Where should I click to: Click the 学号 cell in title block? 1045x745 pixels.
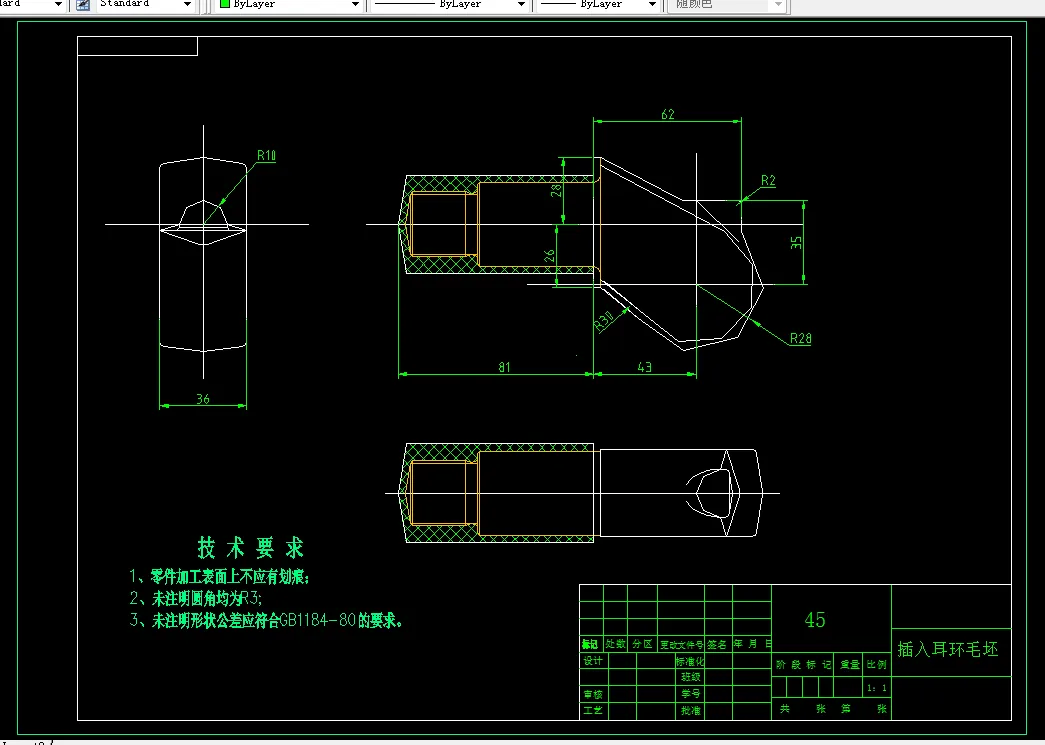click(x=690, y=694)
